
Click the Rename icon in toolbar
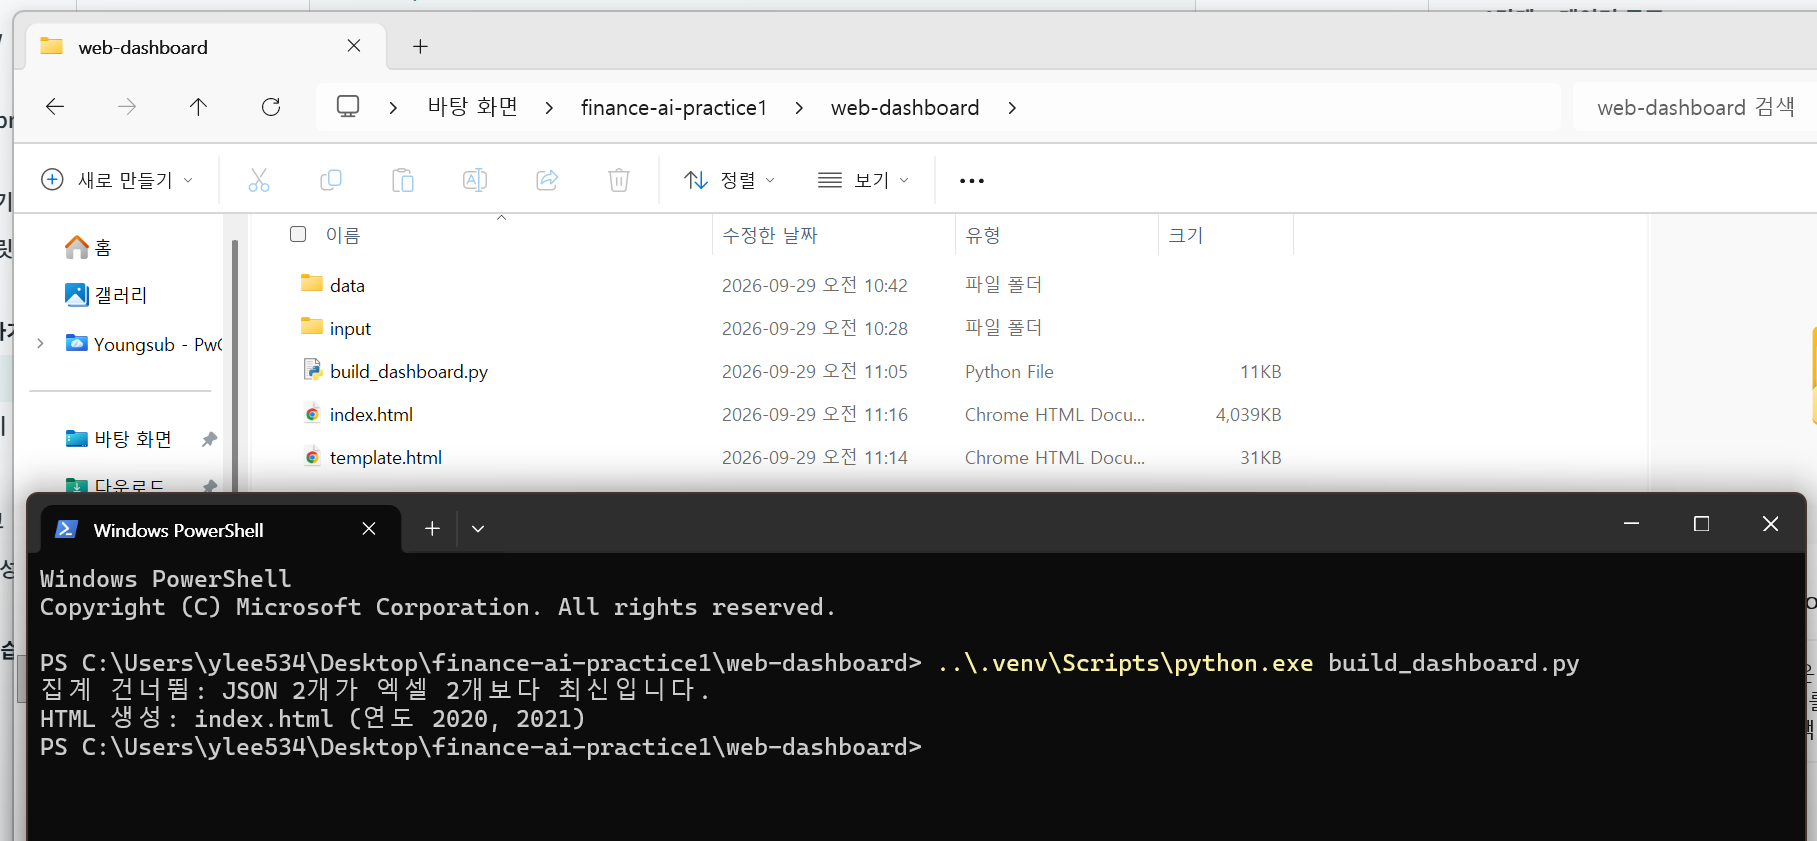(475, 180)
